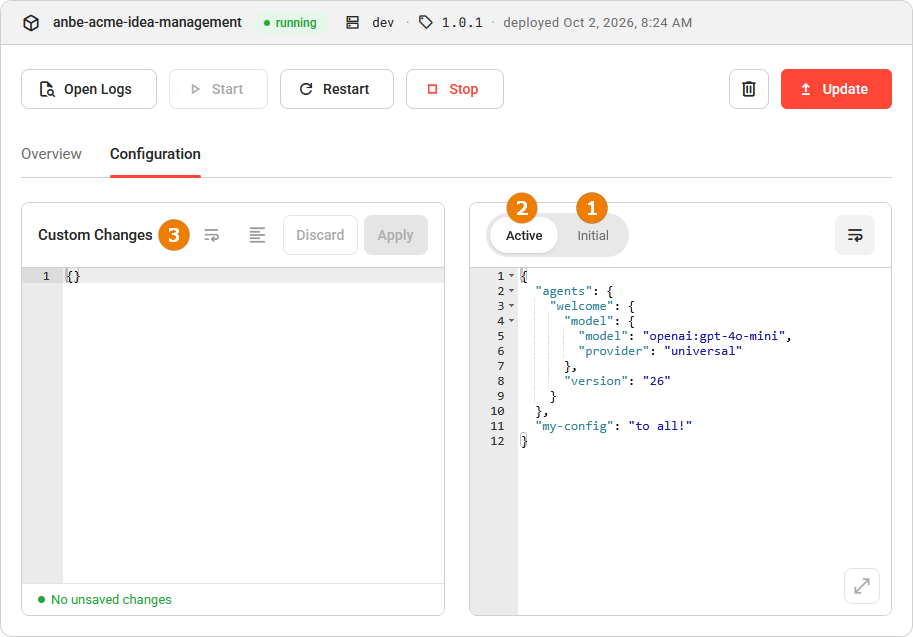Click the "universal" provider value
This screenshot has height=637, width=913.
coord(703,351)
